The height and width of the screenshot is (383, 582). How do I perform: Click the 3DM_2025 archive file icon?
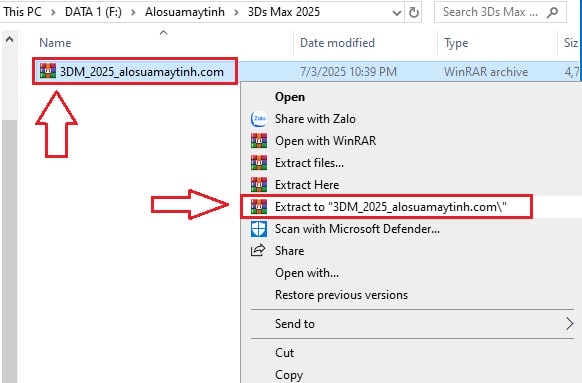(x=48, y=71)
